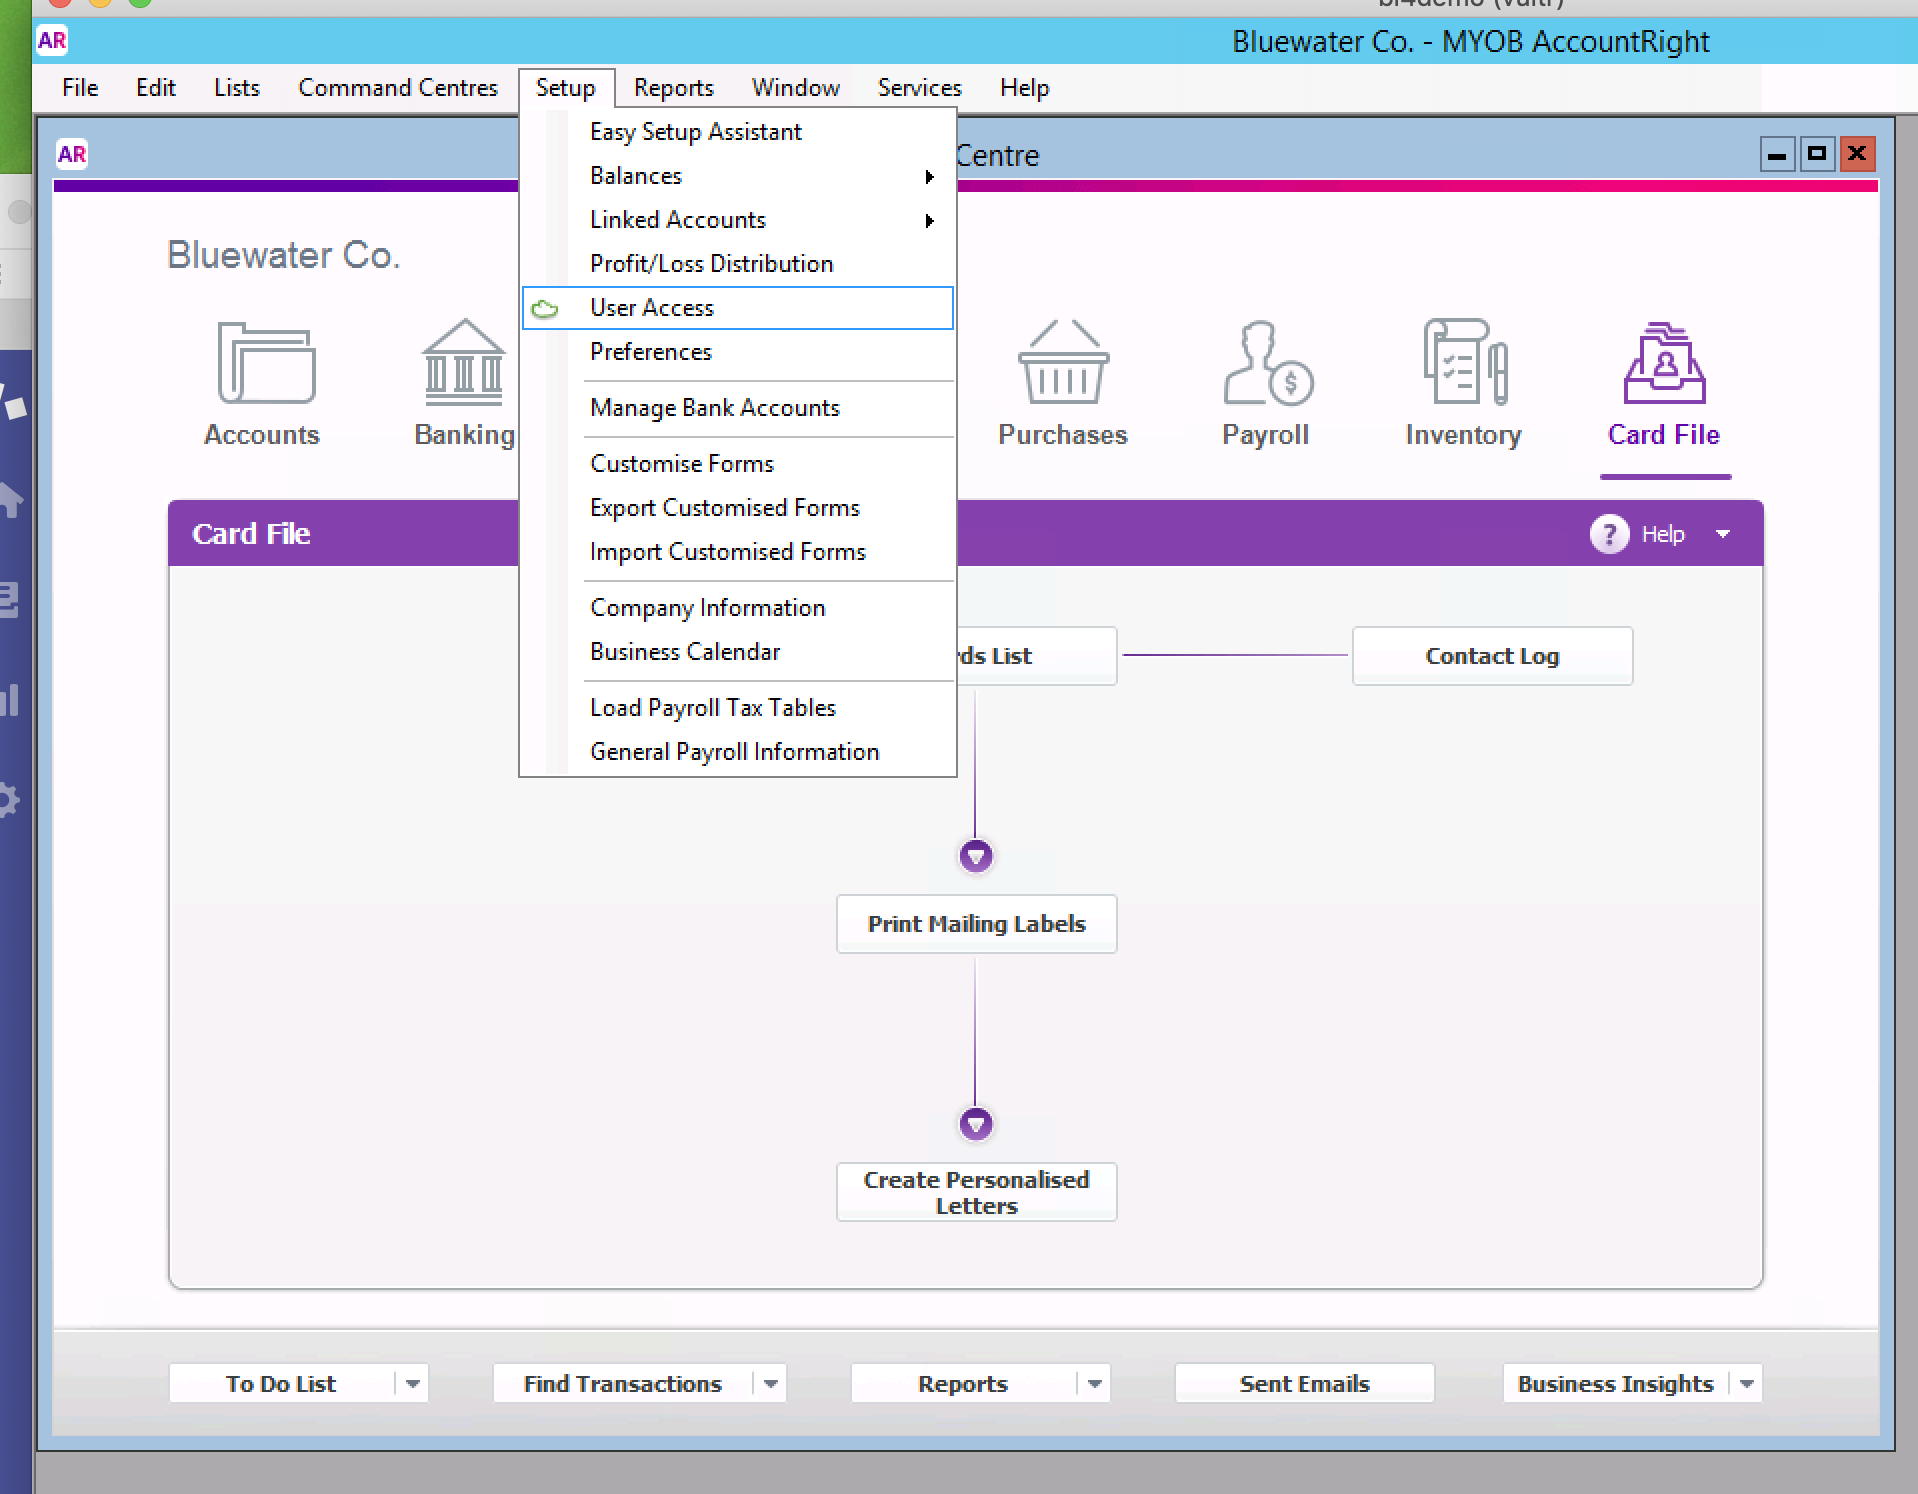Choose Manage Bank Accounts
This screenshot has width=1918, height=1494.
[x=738, y=408]
